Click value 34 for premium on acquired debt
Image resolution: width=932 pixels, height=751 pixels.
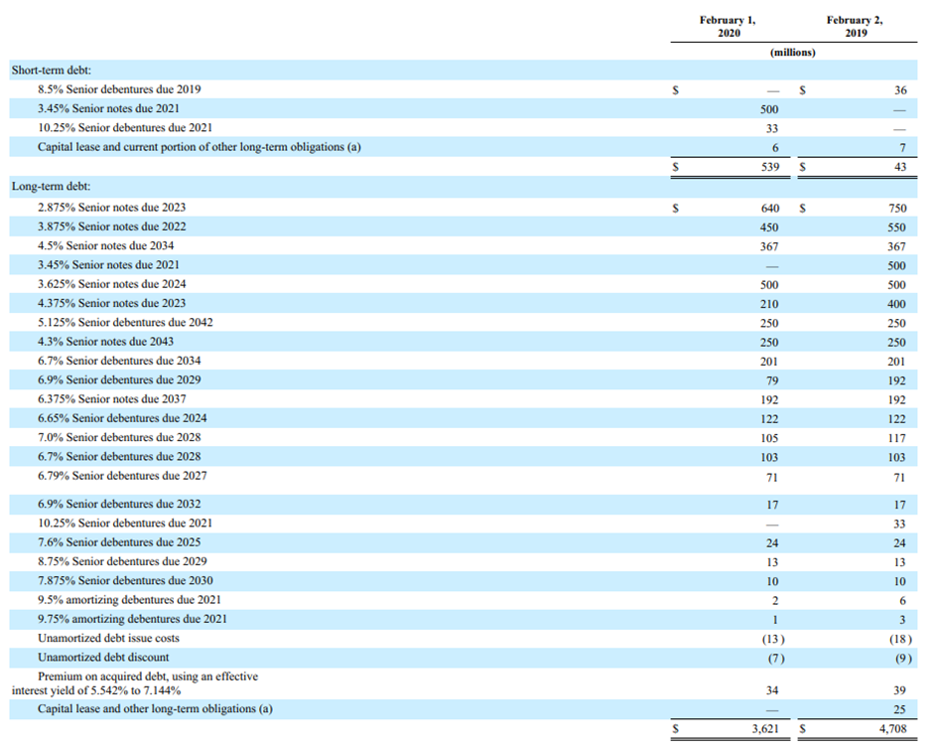click(x=772, y=690)
